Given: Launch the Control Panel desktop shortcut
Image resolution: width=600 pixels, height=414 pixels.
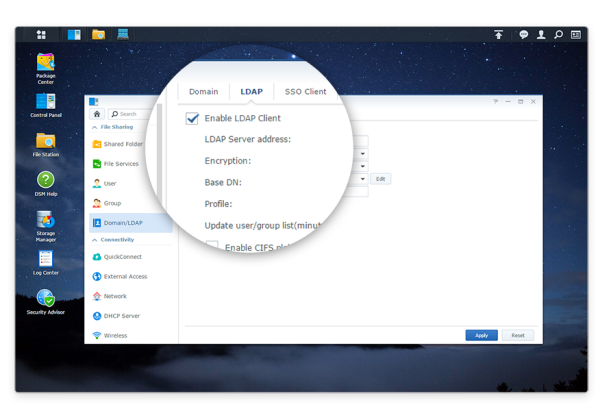Looking at the screenshot, I should coord(46,102).
